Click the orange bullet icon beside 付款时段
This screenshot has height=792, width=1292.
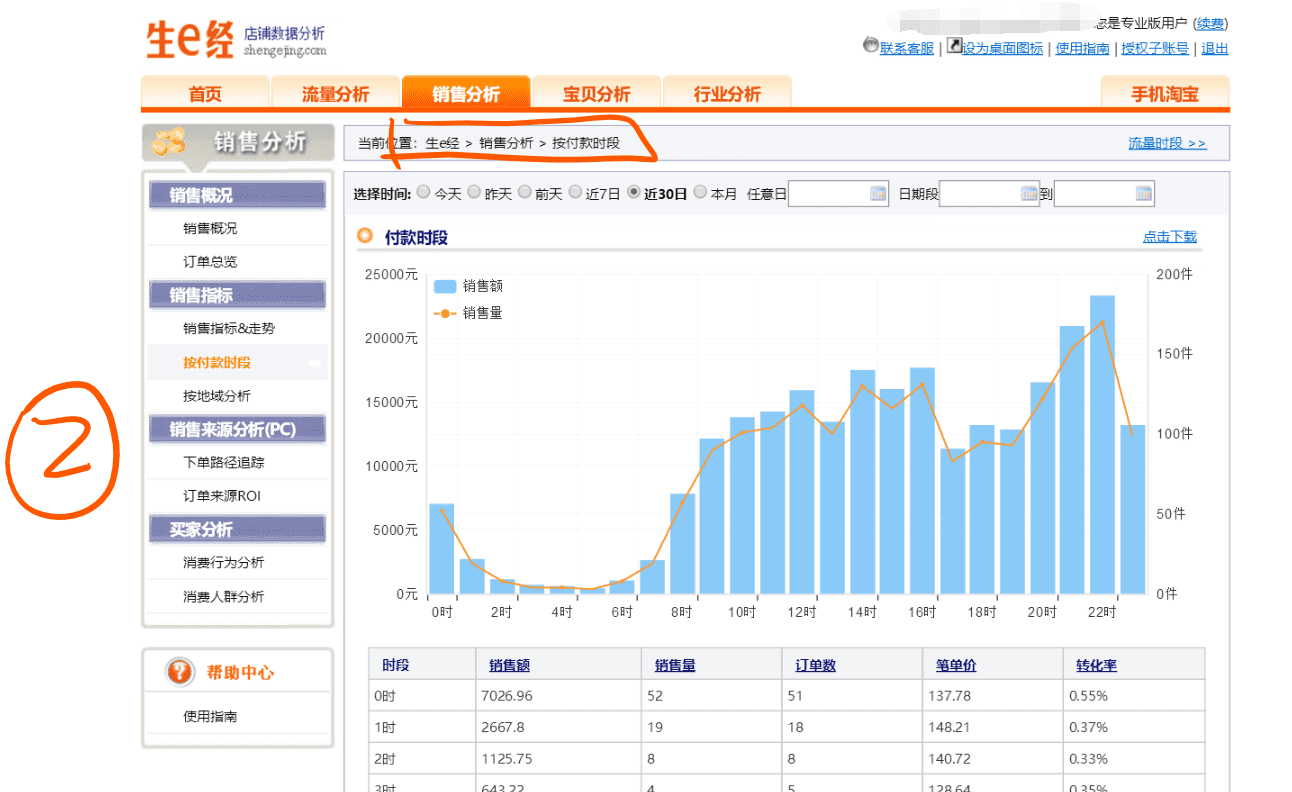pos(365,237)
